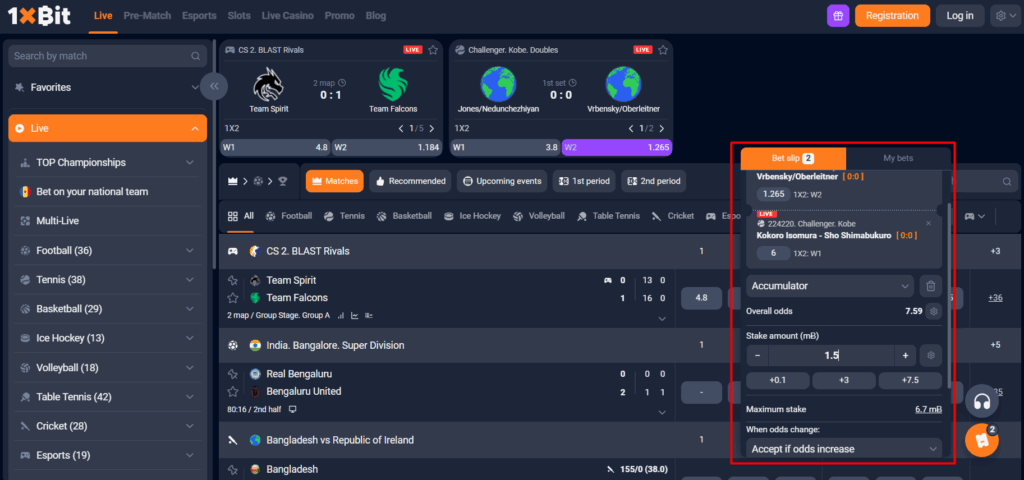1024x480 pixels.
Task: Favorite the Challenger Kobe Doubles card star
Action: pyautogui.click(x=663, y=50)
